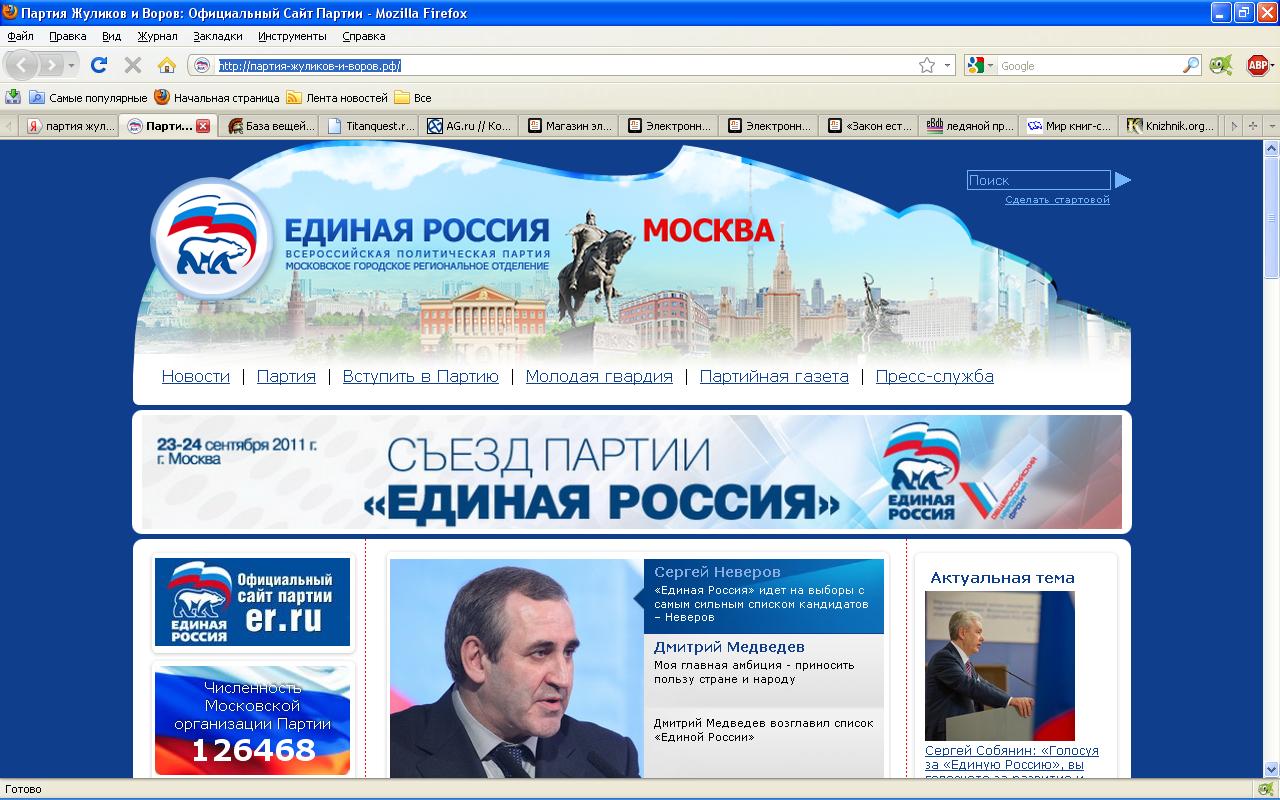Click the Сергей Неверов photo

(517, 668)
